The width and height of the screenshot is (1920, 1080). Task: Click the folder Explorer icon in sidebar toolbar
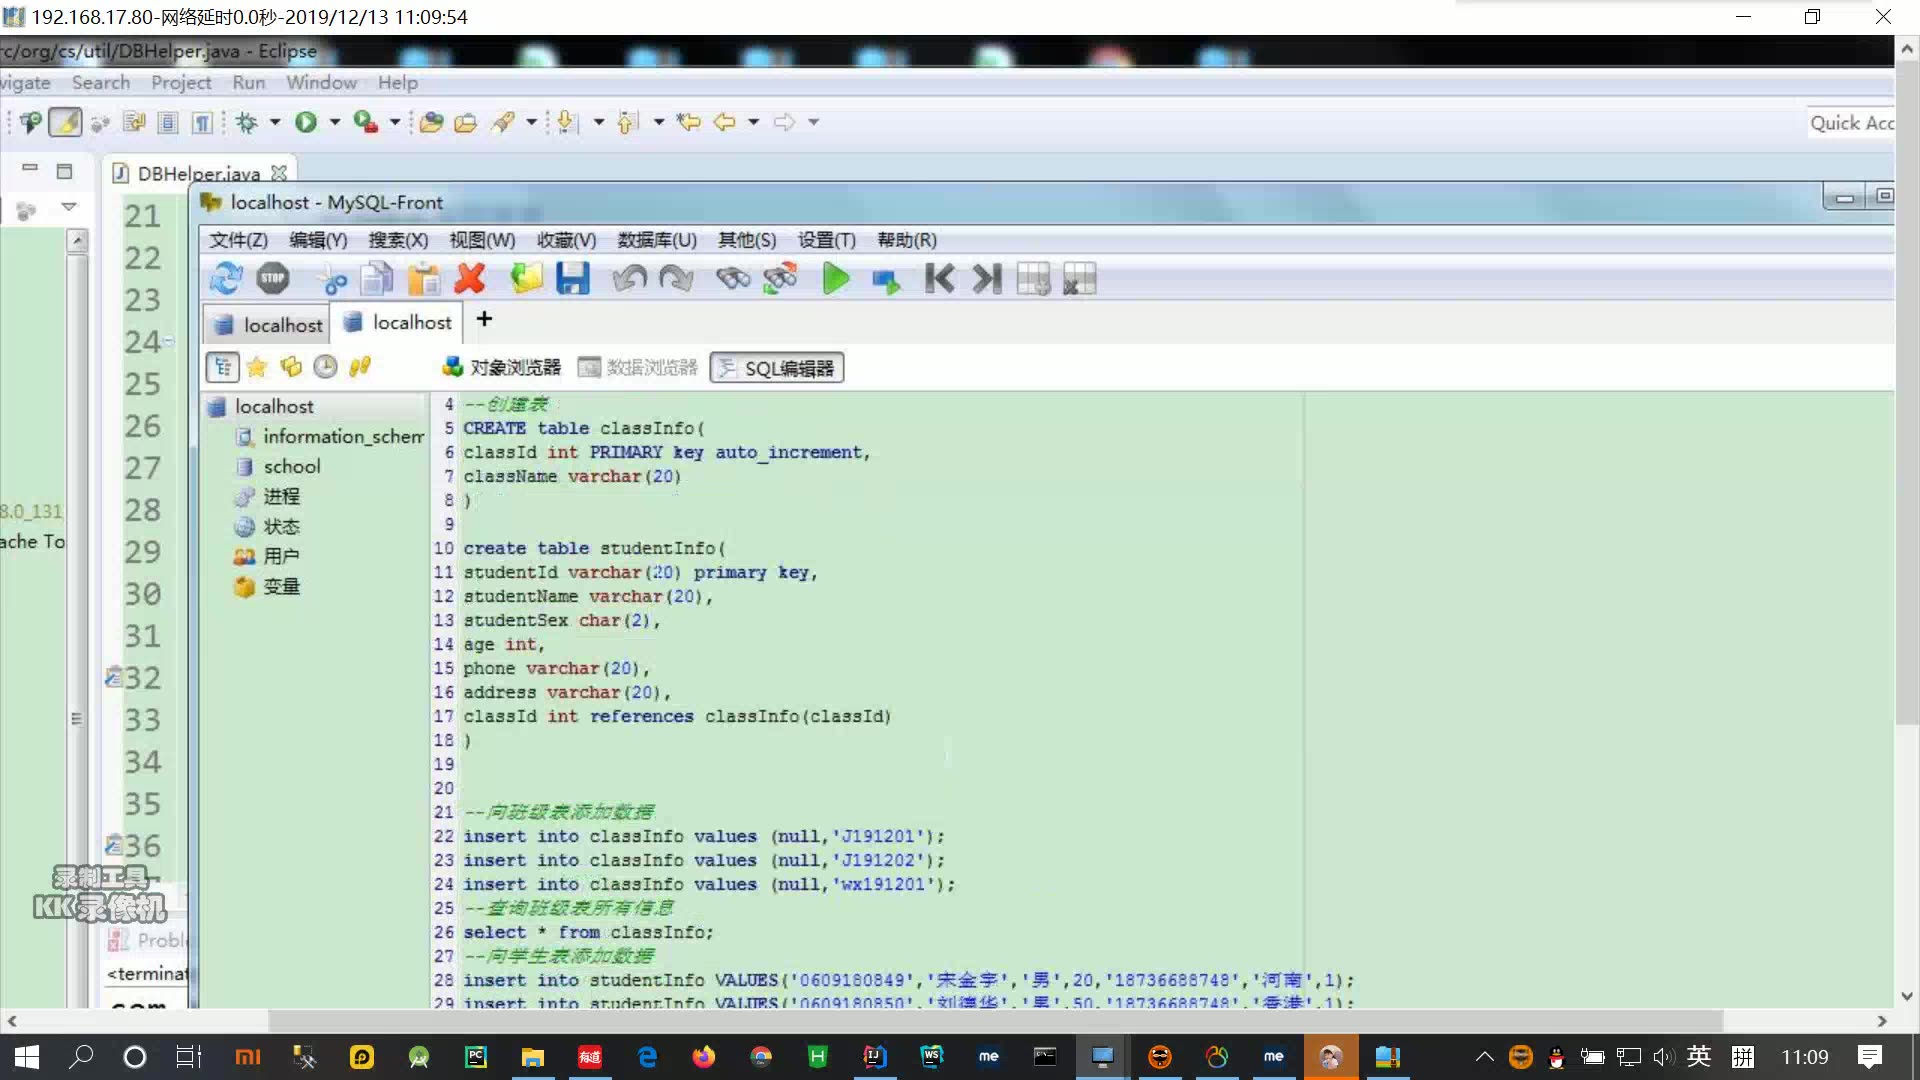click(291, 367)
